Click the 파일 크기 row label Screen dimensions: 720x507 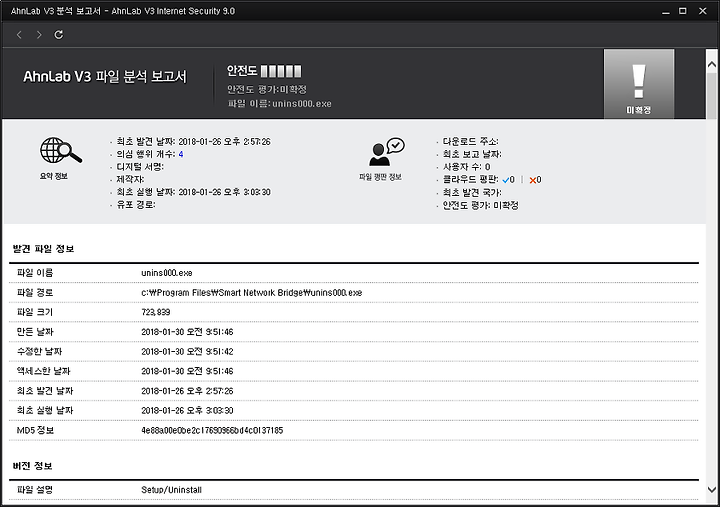pyautogui.click(x=35, y=312)
